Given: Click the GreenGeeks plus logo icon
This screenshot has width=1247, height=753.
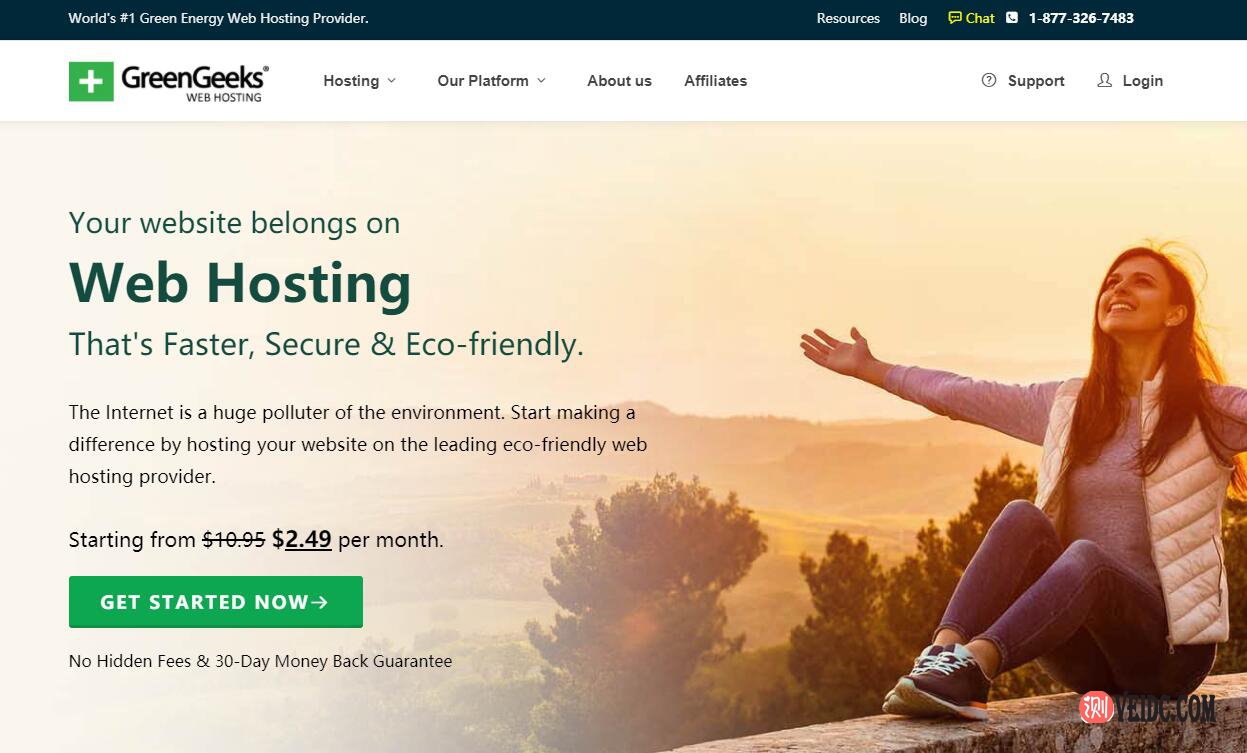Looking at the screenshot, I should coord(91,81).
